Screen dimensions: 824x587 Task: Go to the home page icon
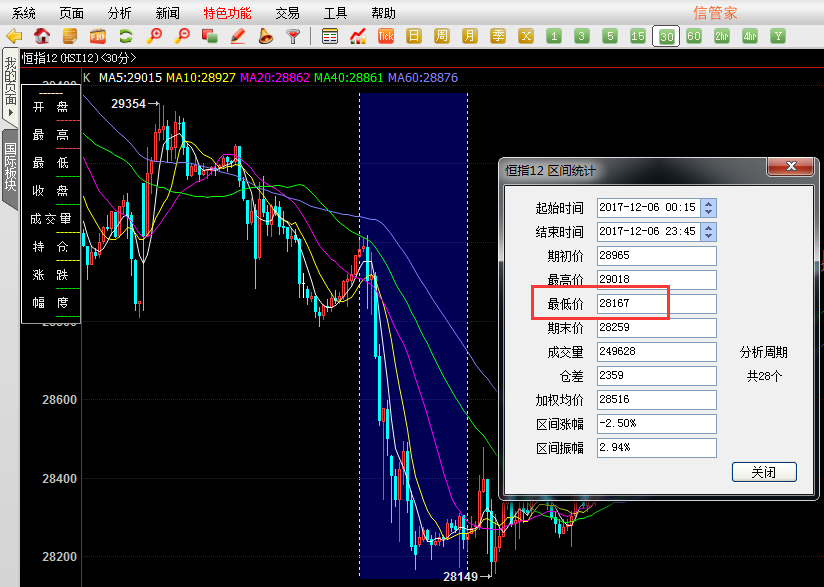tap(42, 36)
